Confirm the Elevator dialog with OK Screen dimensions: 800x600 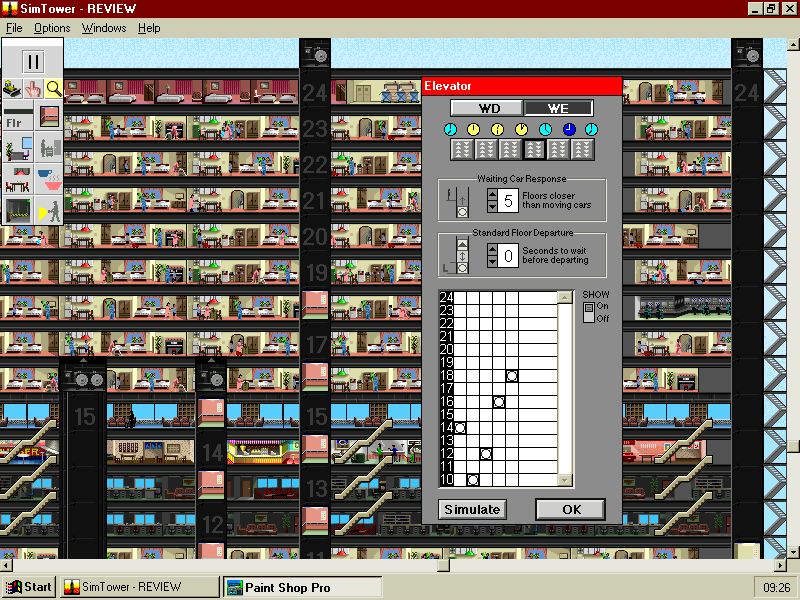[x=571, y=509]
